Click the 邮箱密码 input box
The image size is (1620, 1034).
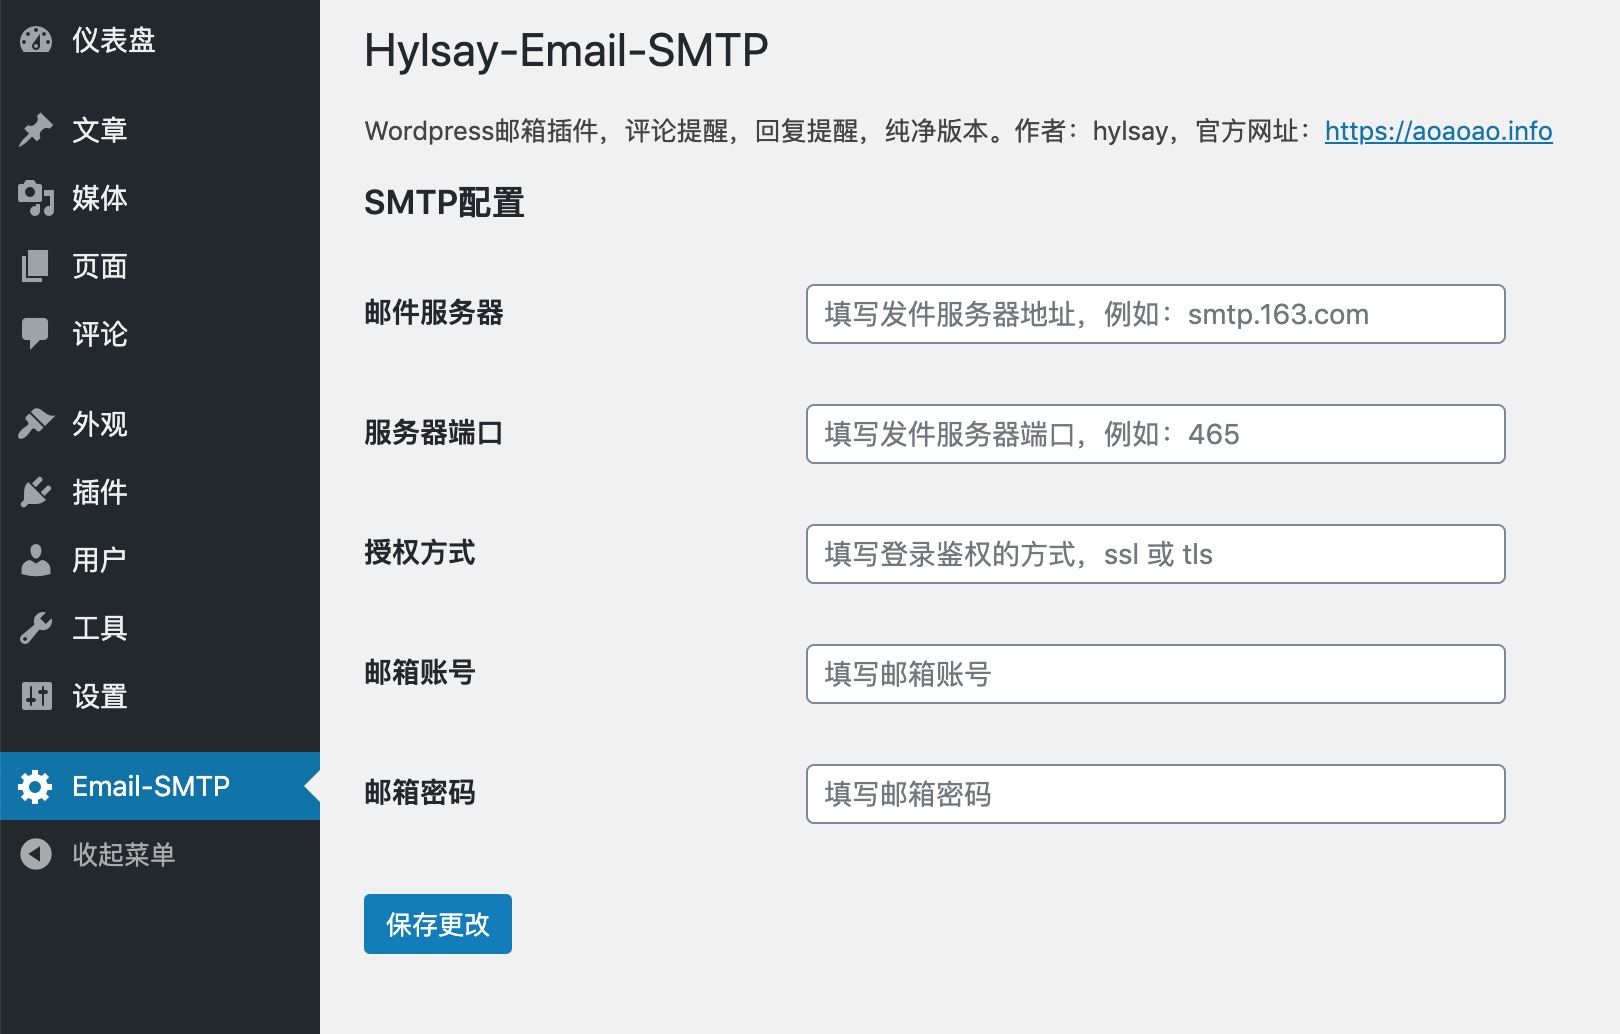[x=1155, y=794]
